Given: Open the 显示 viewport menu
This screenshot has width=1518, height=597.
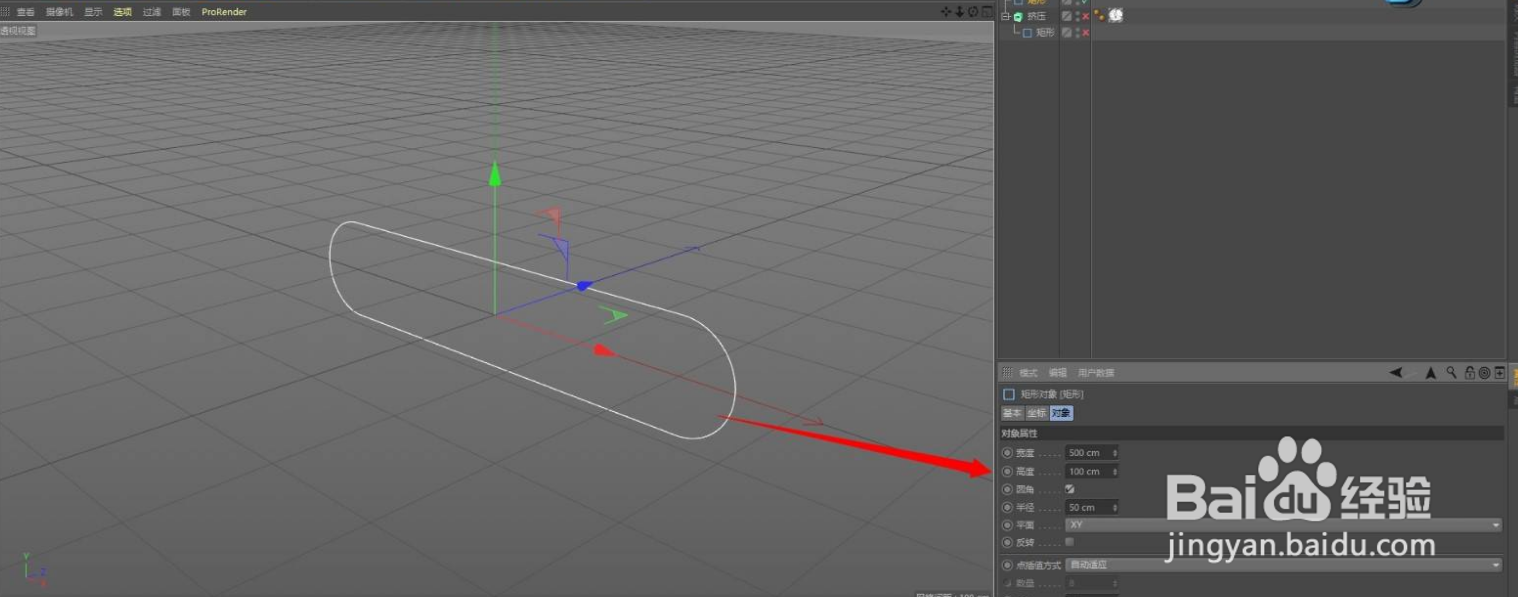Looking at the screenshot, I should (93, 12).
